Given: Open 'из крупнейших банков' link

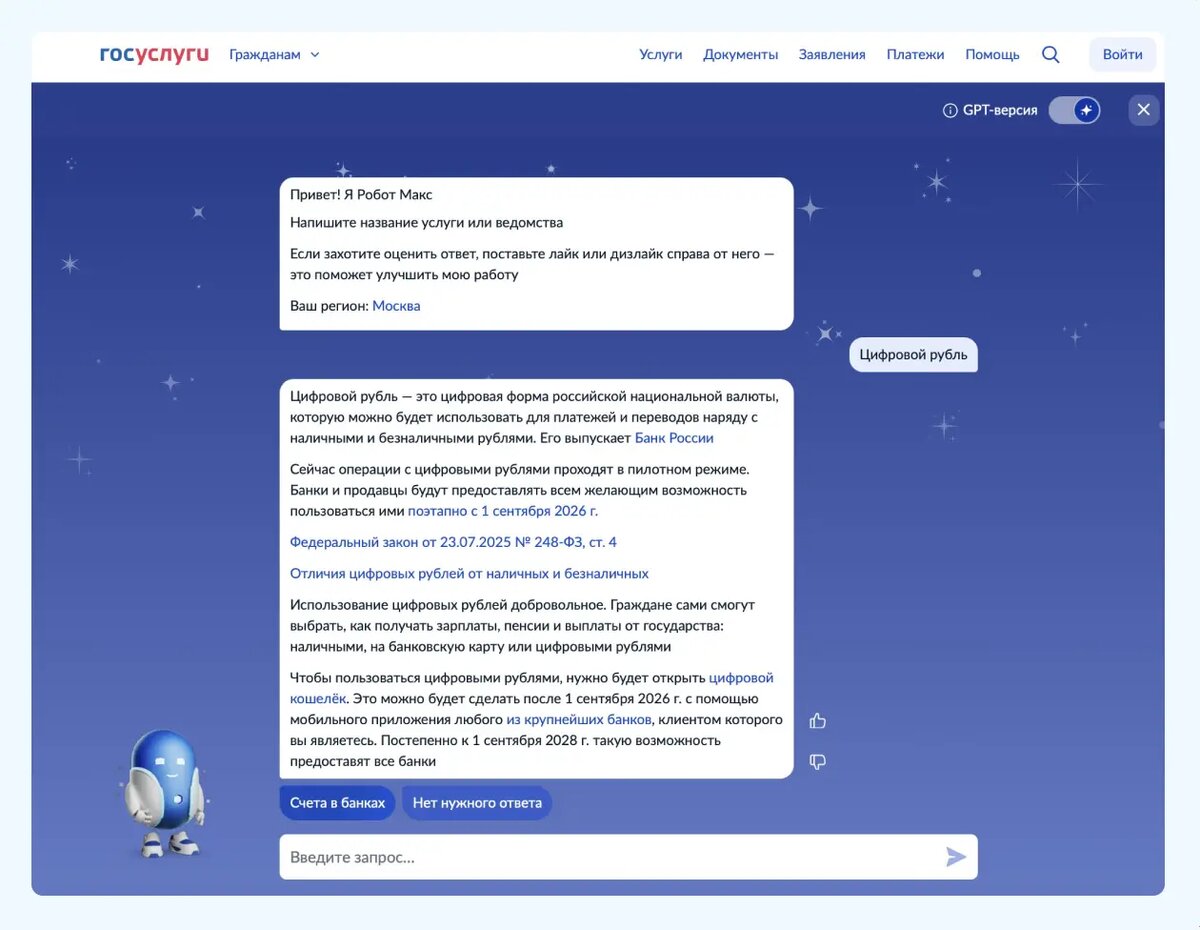Looking at the screenshot, I should pyautogui.click(x=579, y=720).
